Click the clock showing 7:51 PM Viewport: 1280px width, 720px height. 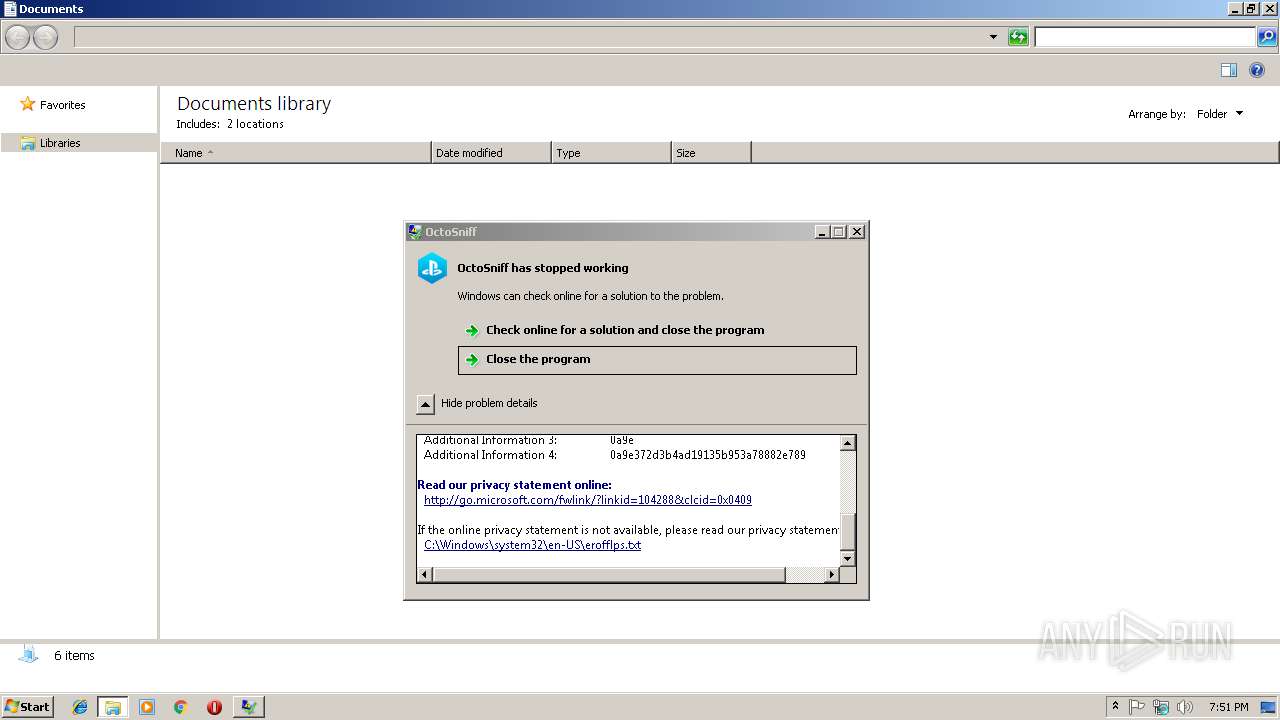click(x=1228, y=707)
